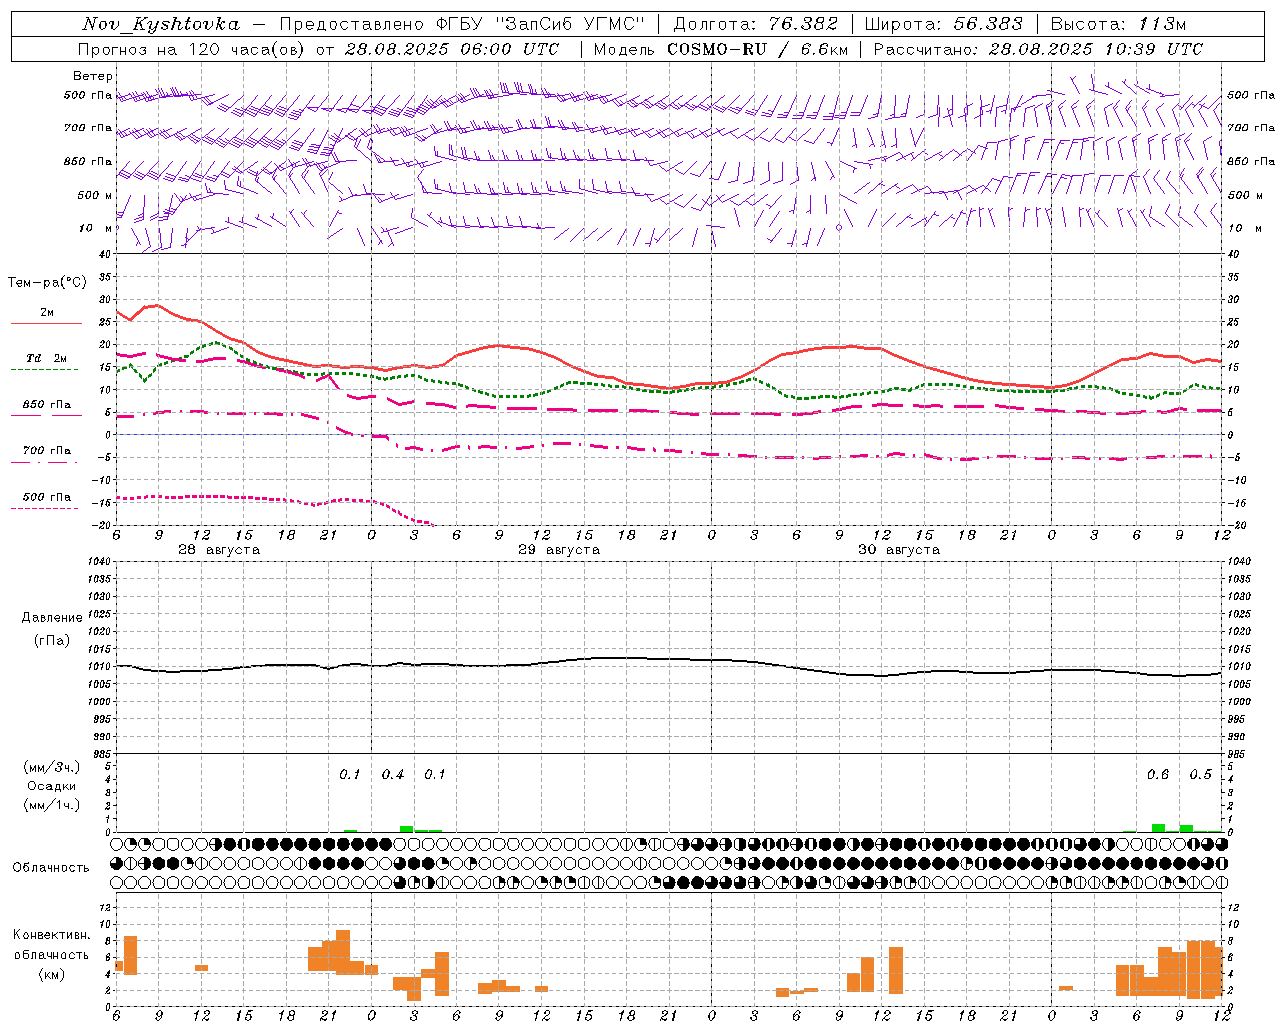Click the 'Осадки' precipitation label
The height and width of the screenshot is (1024, 1280).
coord(52,786)
